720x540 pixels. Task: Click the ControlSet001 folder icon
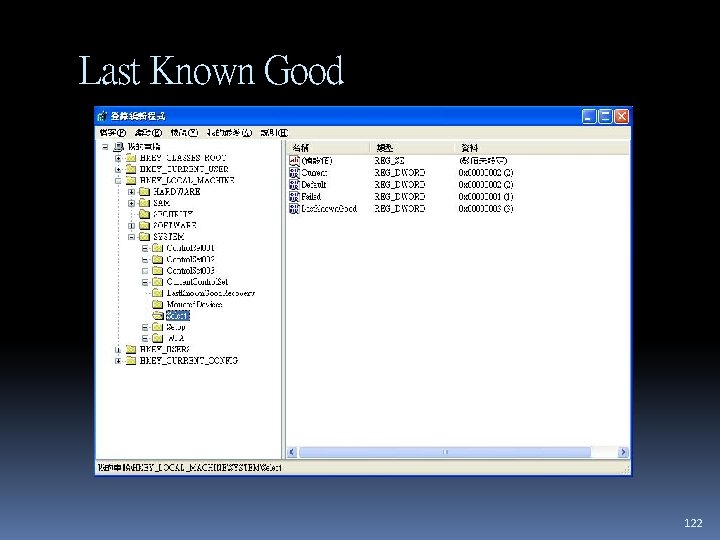(x=158, y=248)
